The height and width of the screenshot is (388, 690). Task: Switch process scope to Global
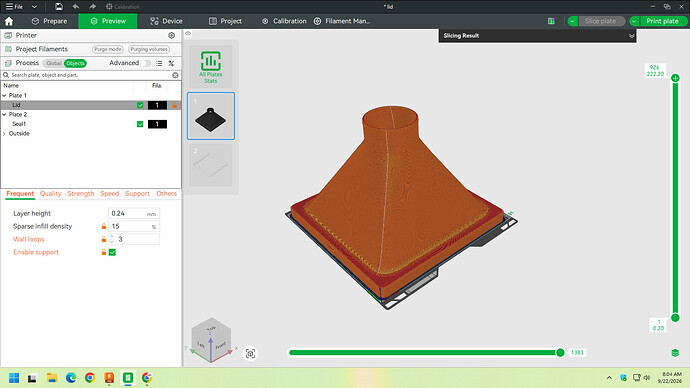pos(54,63)
